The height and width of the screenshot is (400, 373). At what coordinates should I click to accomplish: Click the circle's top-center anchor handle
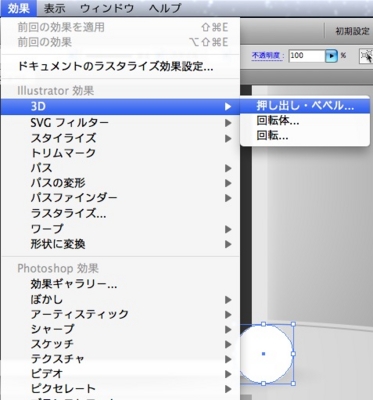click(x=263, y=324)
